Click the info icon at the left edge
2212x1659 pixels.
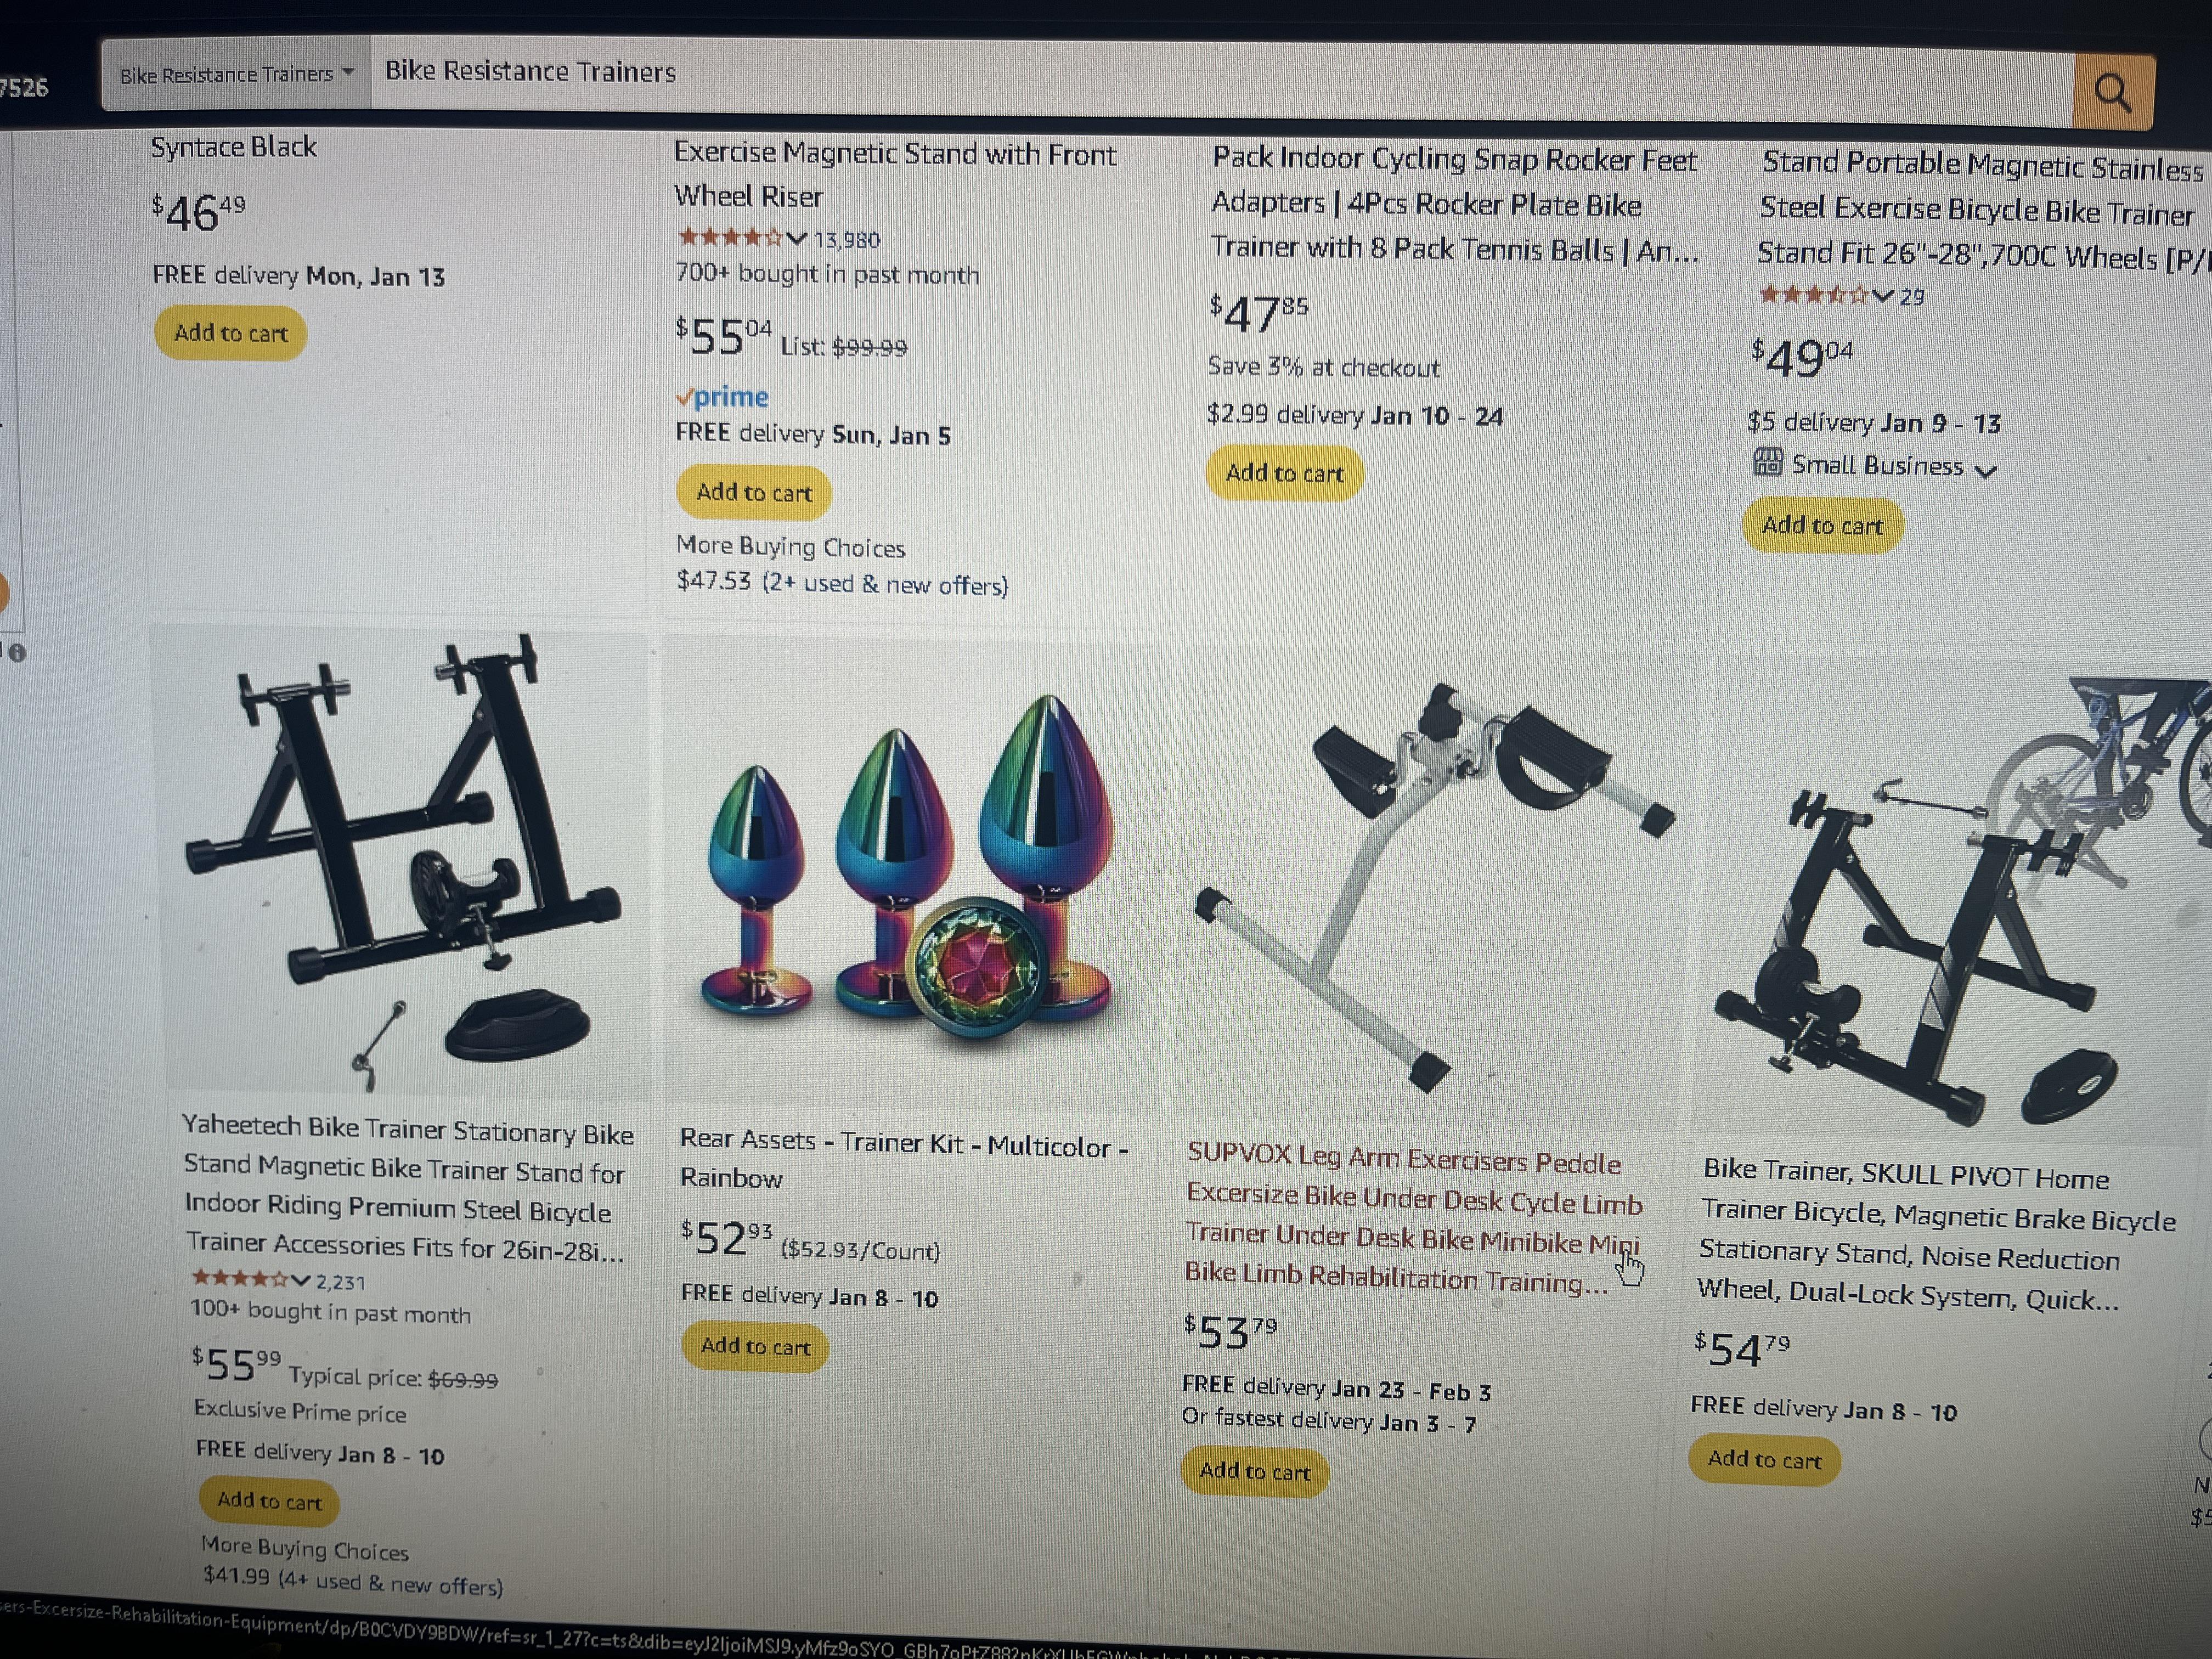pos(17,653)
